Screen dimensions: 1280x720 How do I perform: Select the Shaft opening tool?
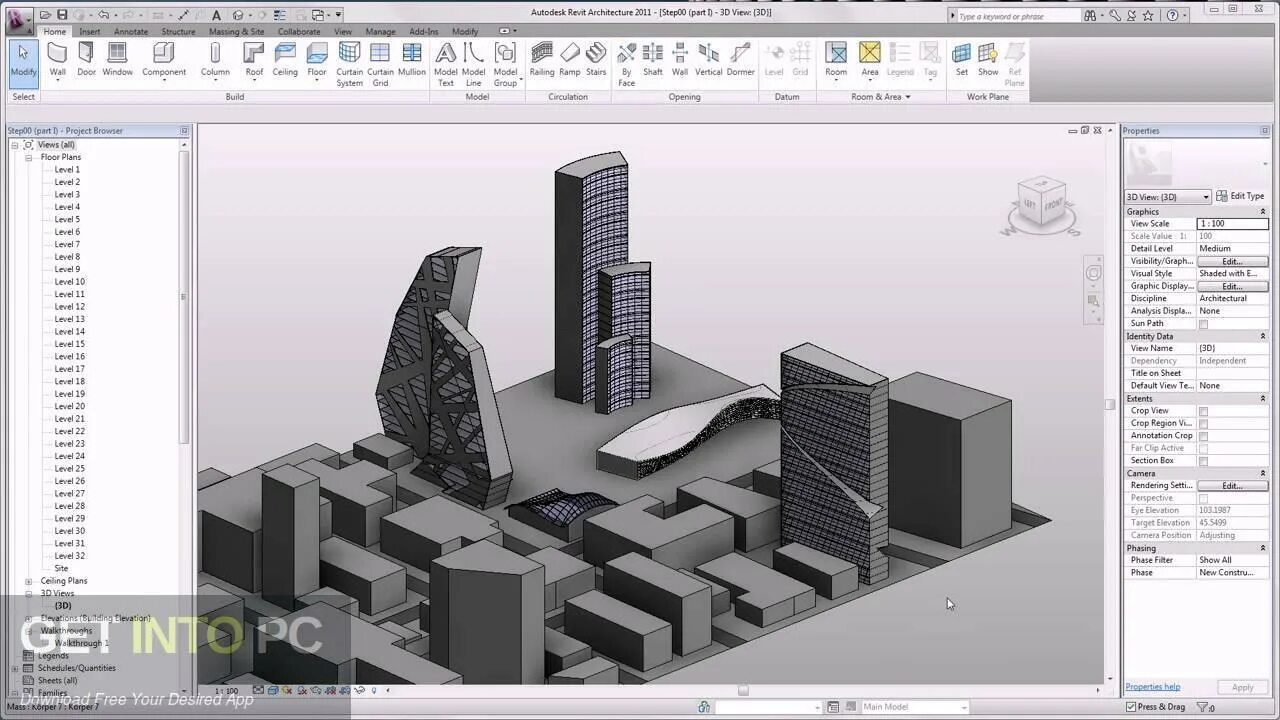[653, 60]
